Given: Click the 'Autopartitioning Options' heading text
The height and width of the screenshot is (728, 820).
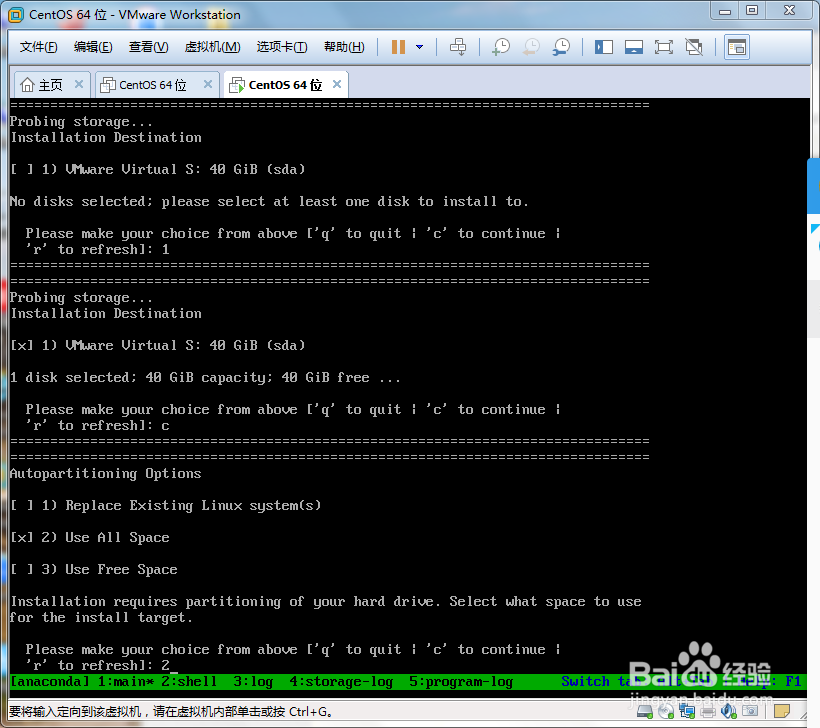Looking at the screenshot, I should (106, 474).
